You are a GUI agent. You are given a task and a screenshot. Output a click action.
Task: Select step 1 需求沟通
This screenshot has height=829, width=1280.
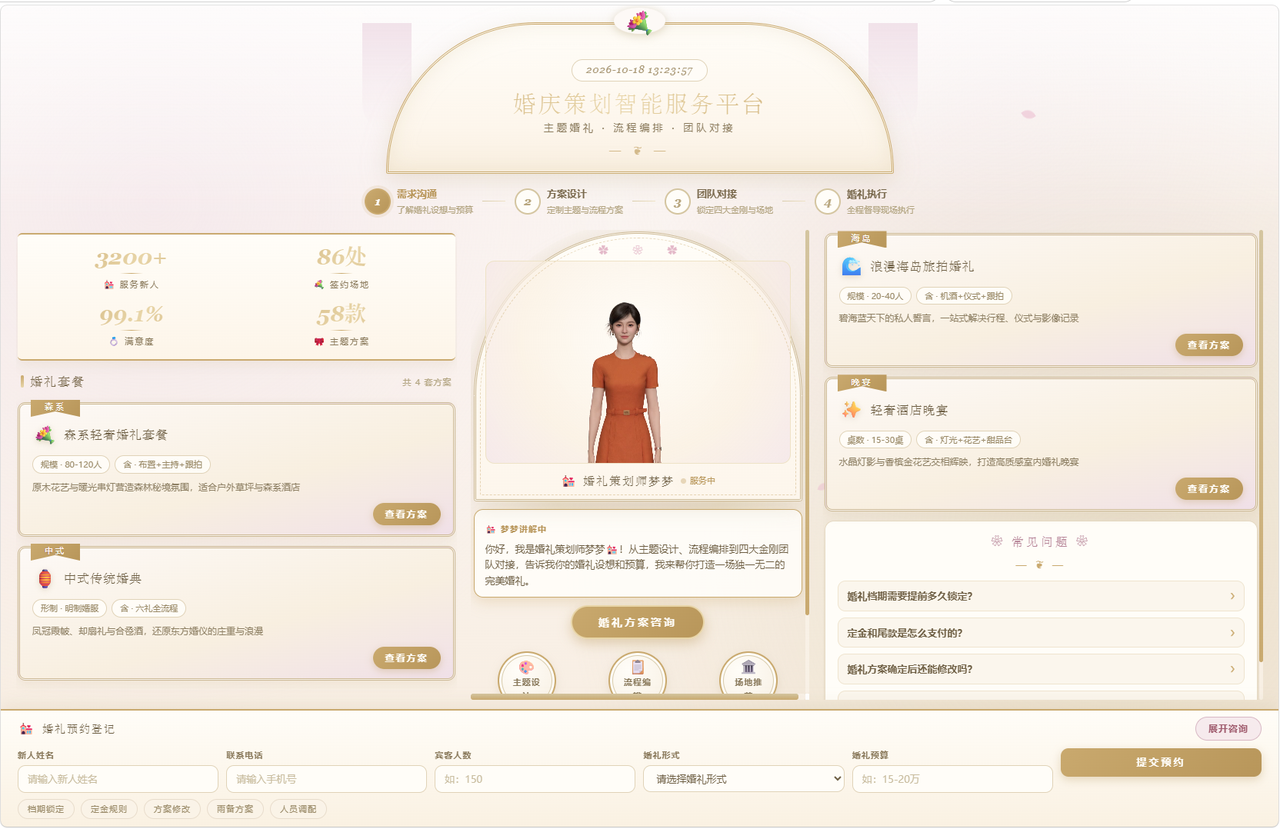[x=420, y=201]
